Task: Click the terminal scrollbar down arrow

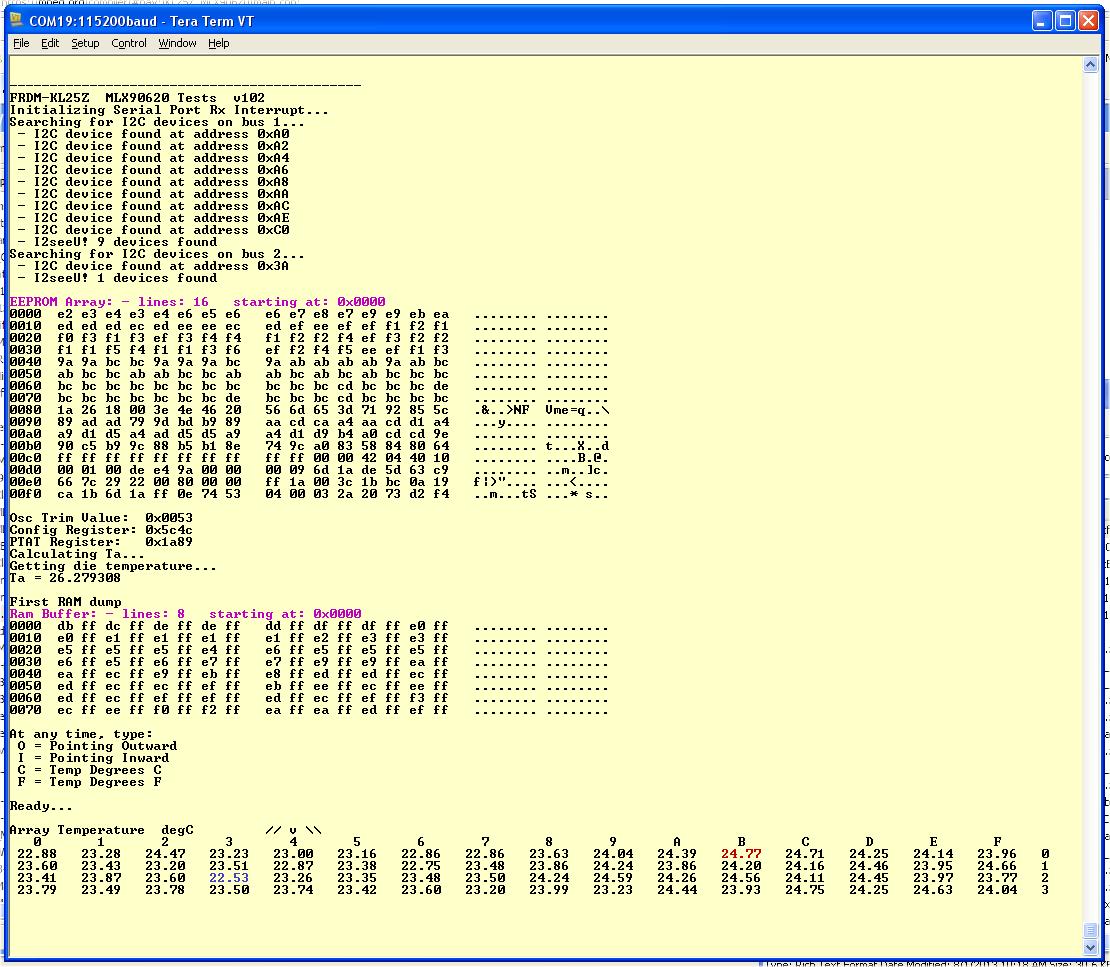Action: pyautogui.click(x=1091, y=947)
